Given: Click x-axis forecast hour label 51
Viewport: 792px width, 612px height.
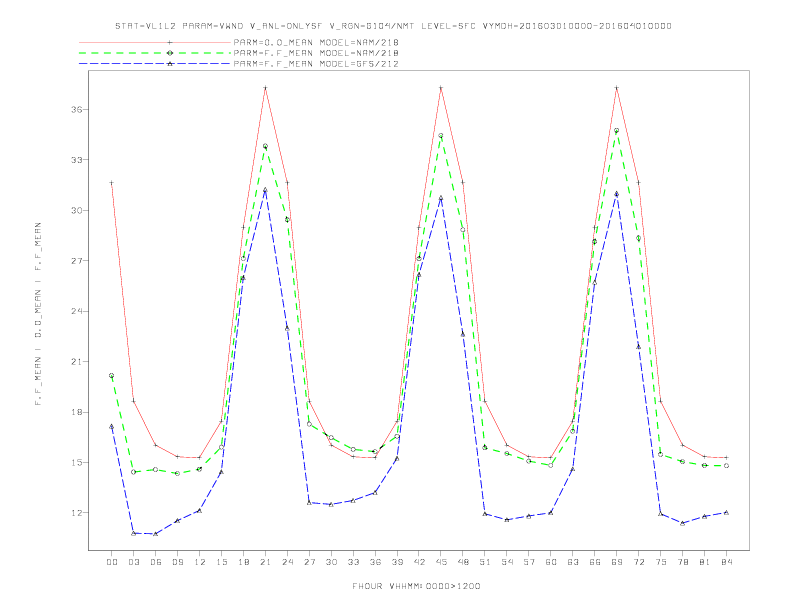Looking at the screenshot, I should click(485, 562).
